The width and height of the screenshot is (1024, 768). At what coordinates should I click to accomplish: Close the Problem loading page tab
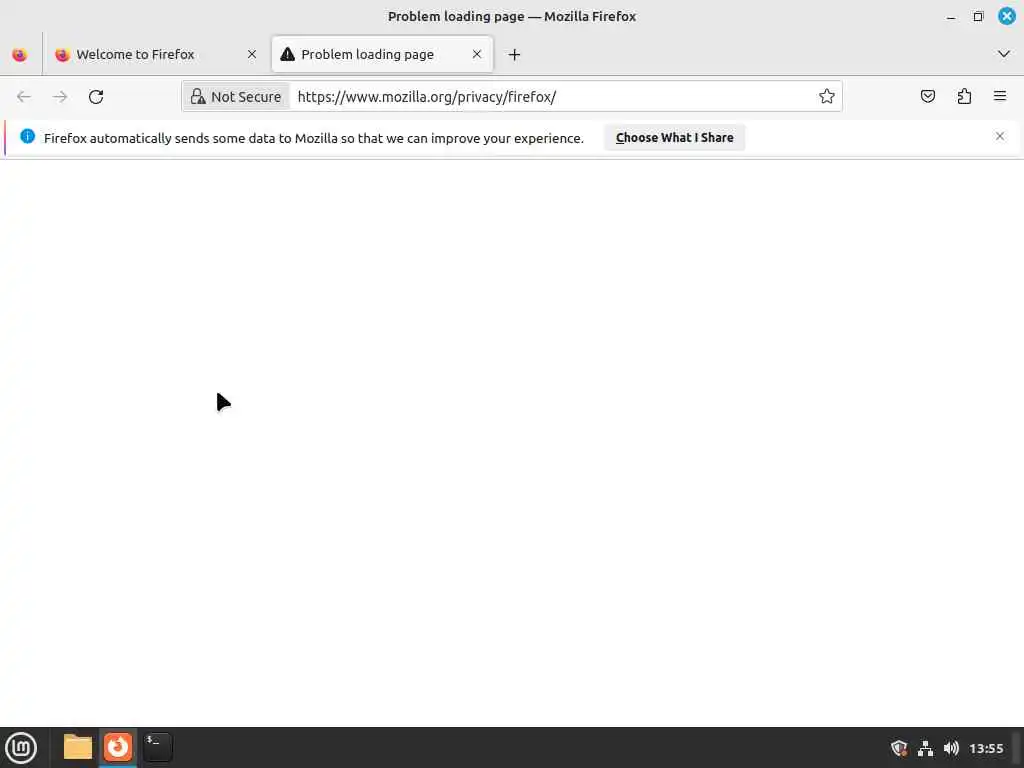477,54
